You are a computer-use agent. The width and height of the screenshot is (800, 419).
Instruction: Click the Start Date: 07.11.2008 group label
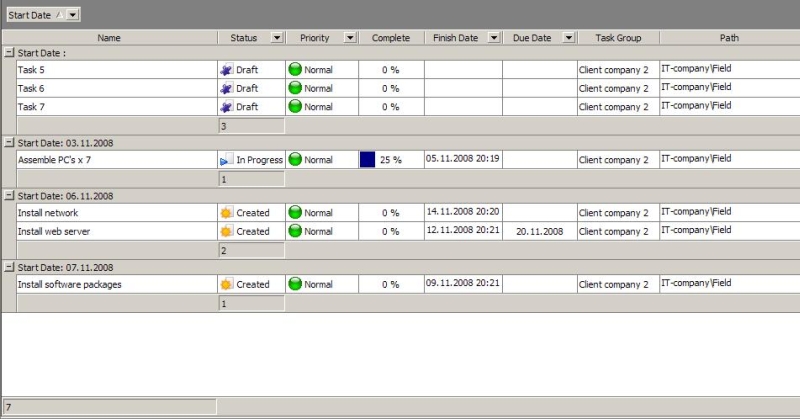(65, 267)
